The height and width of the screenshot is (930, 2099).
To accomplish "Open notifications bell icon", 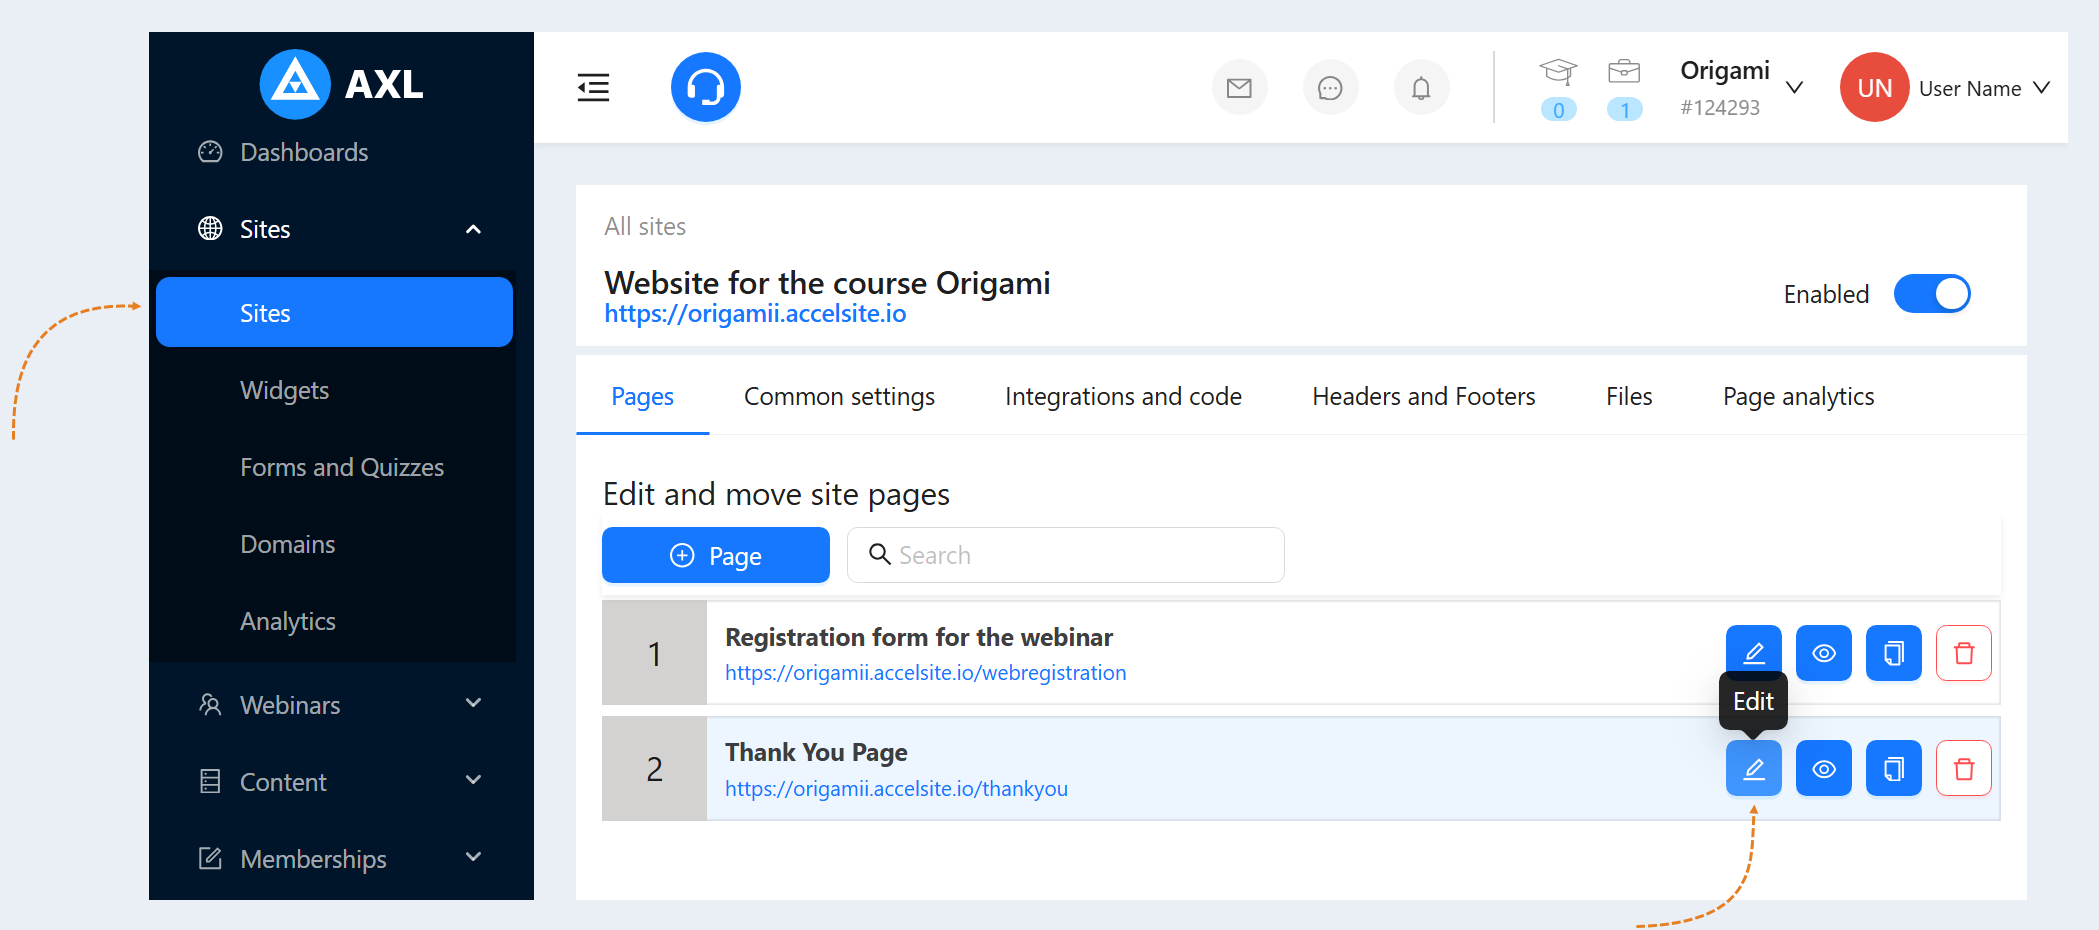I will [x=1421, y=88].
